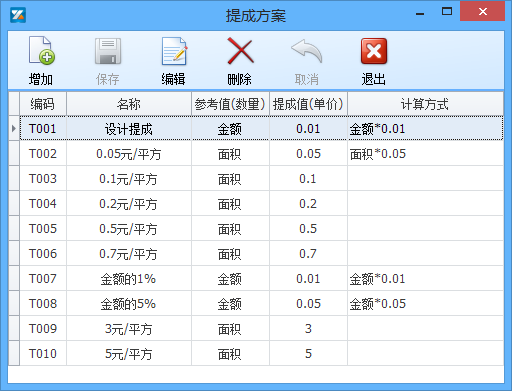The width and height of the screenshot is (512, 391).
Task: Sort by the 提成值(单价) column header
Action: coord(308,104)
